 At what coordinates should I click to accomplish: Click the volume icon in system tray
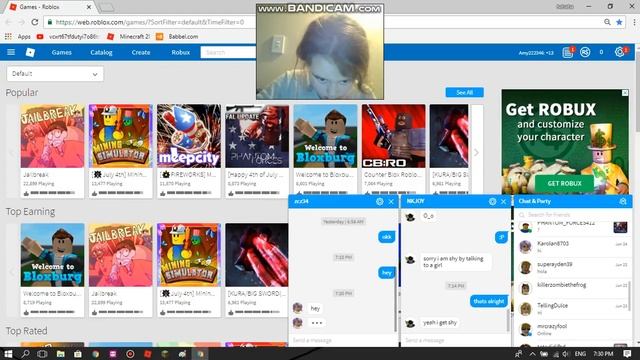[x=565, y=354]
